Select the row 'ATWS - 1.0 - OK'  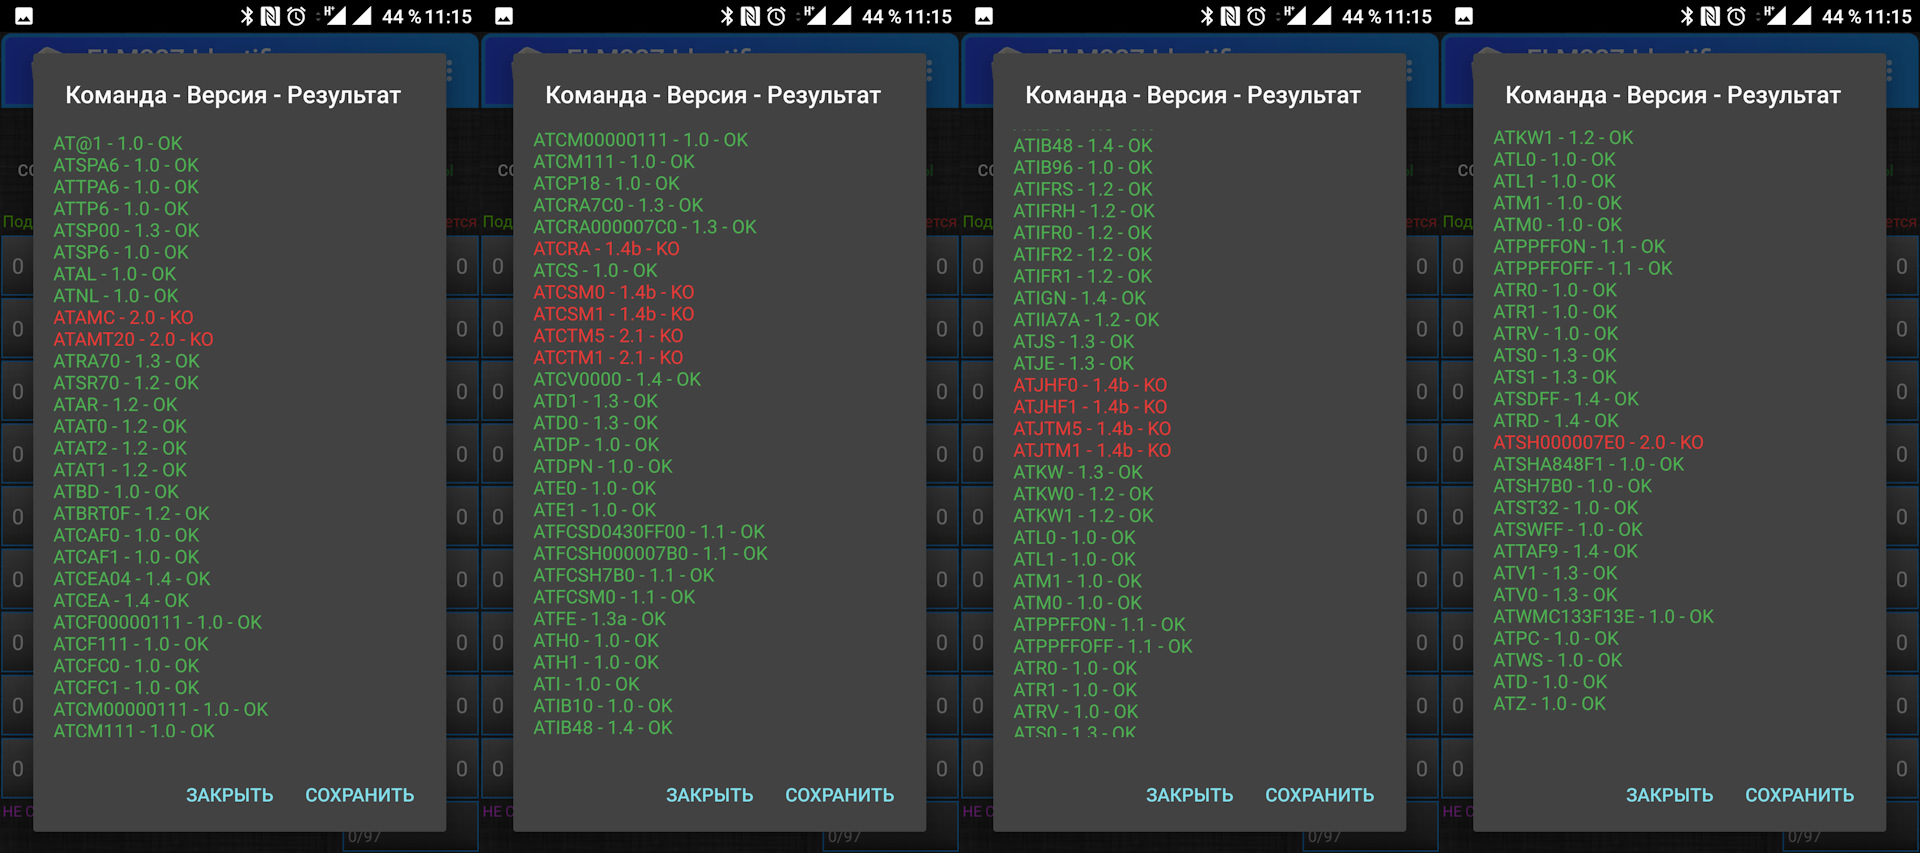click(1558, 660)
